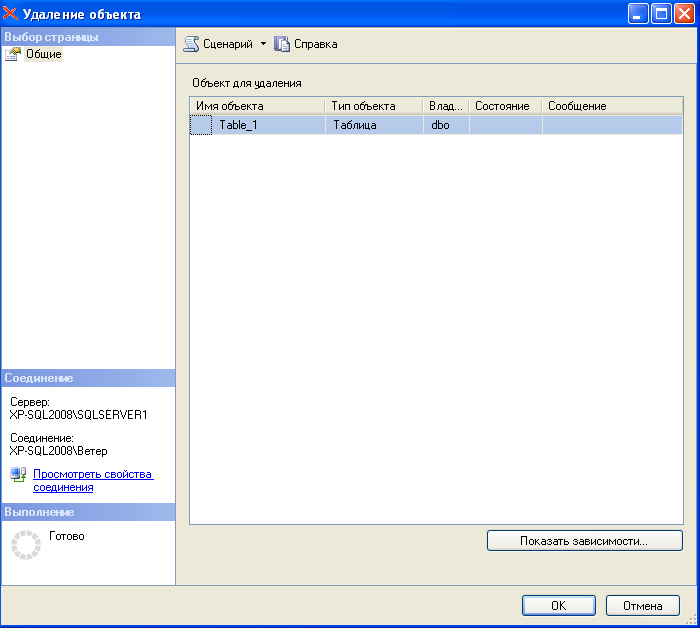This screenshot has width=700, height=628.
Task: Click the Таблица type cell
Action: 374,125
